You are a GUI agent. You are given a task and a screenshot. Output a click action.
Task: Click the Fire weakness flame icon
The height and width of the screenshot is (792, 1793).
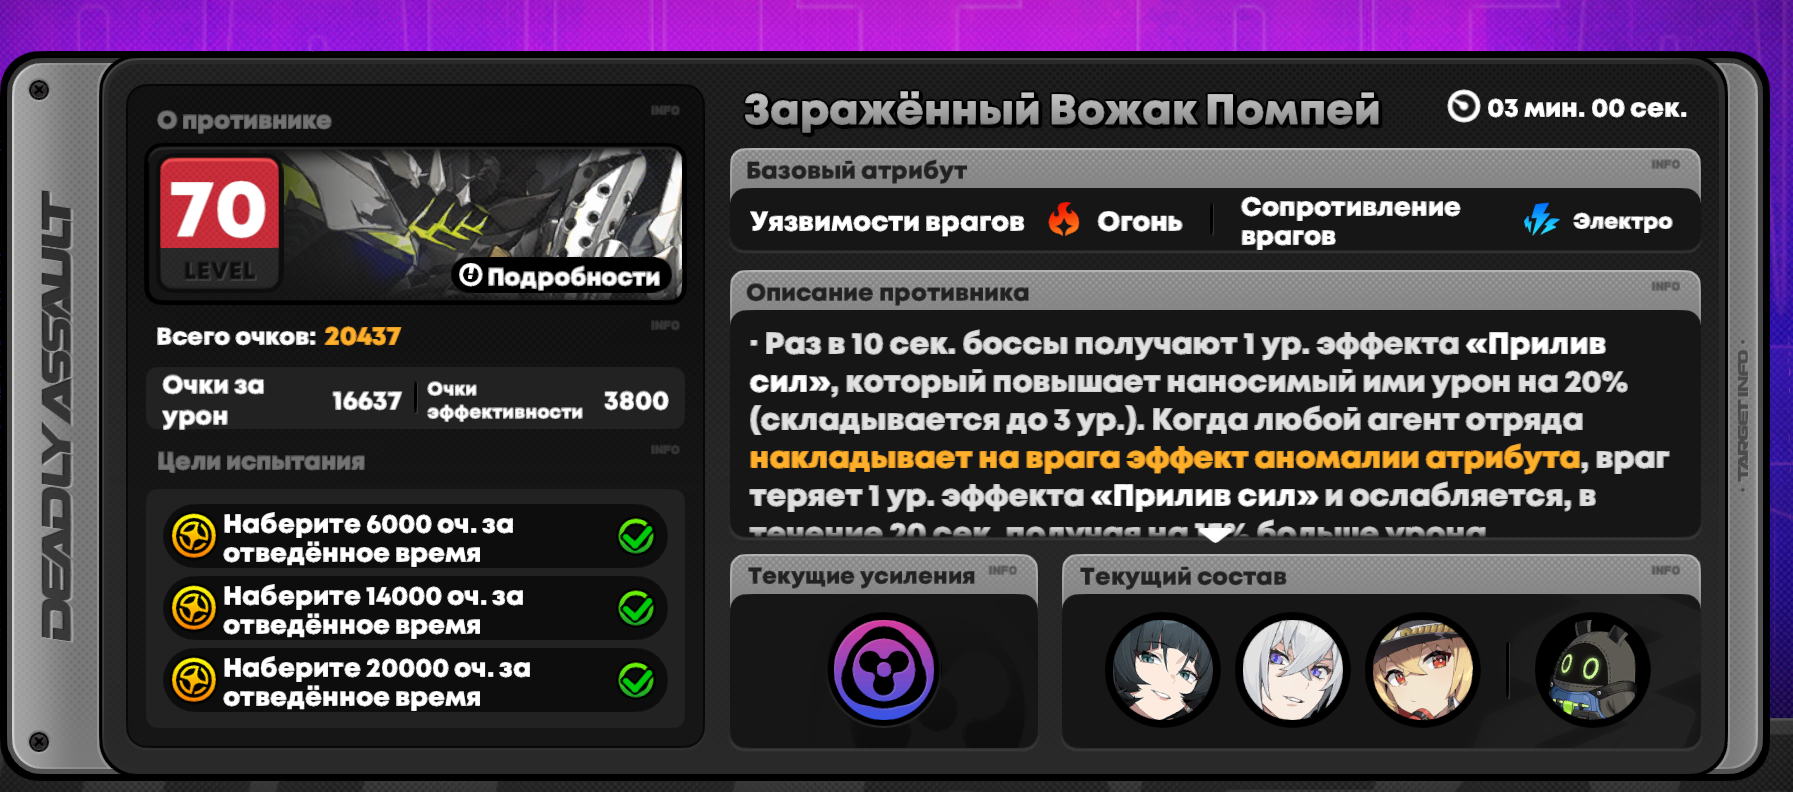(1064, 220)
